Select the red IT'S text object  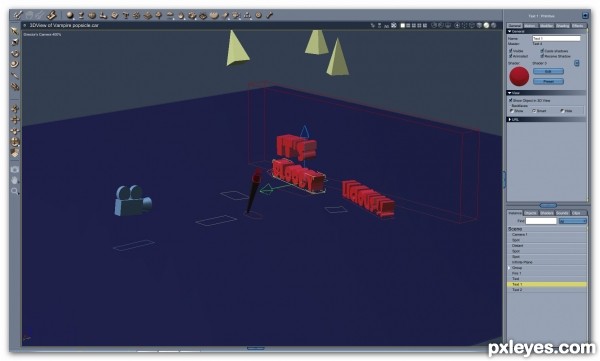296,147
